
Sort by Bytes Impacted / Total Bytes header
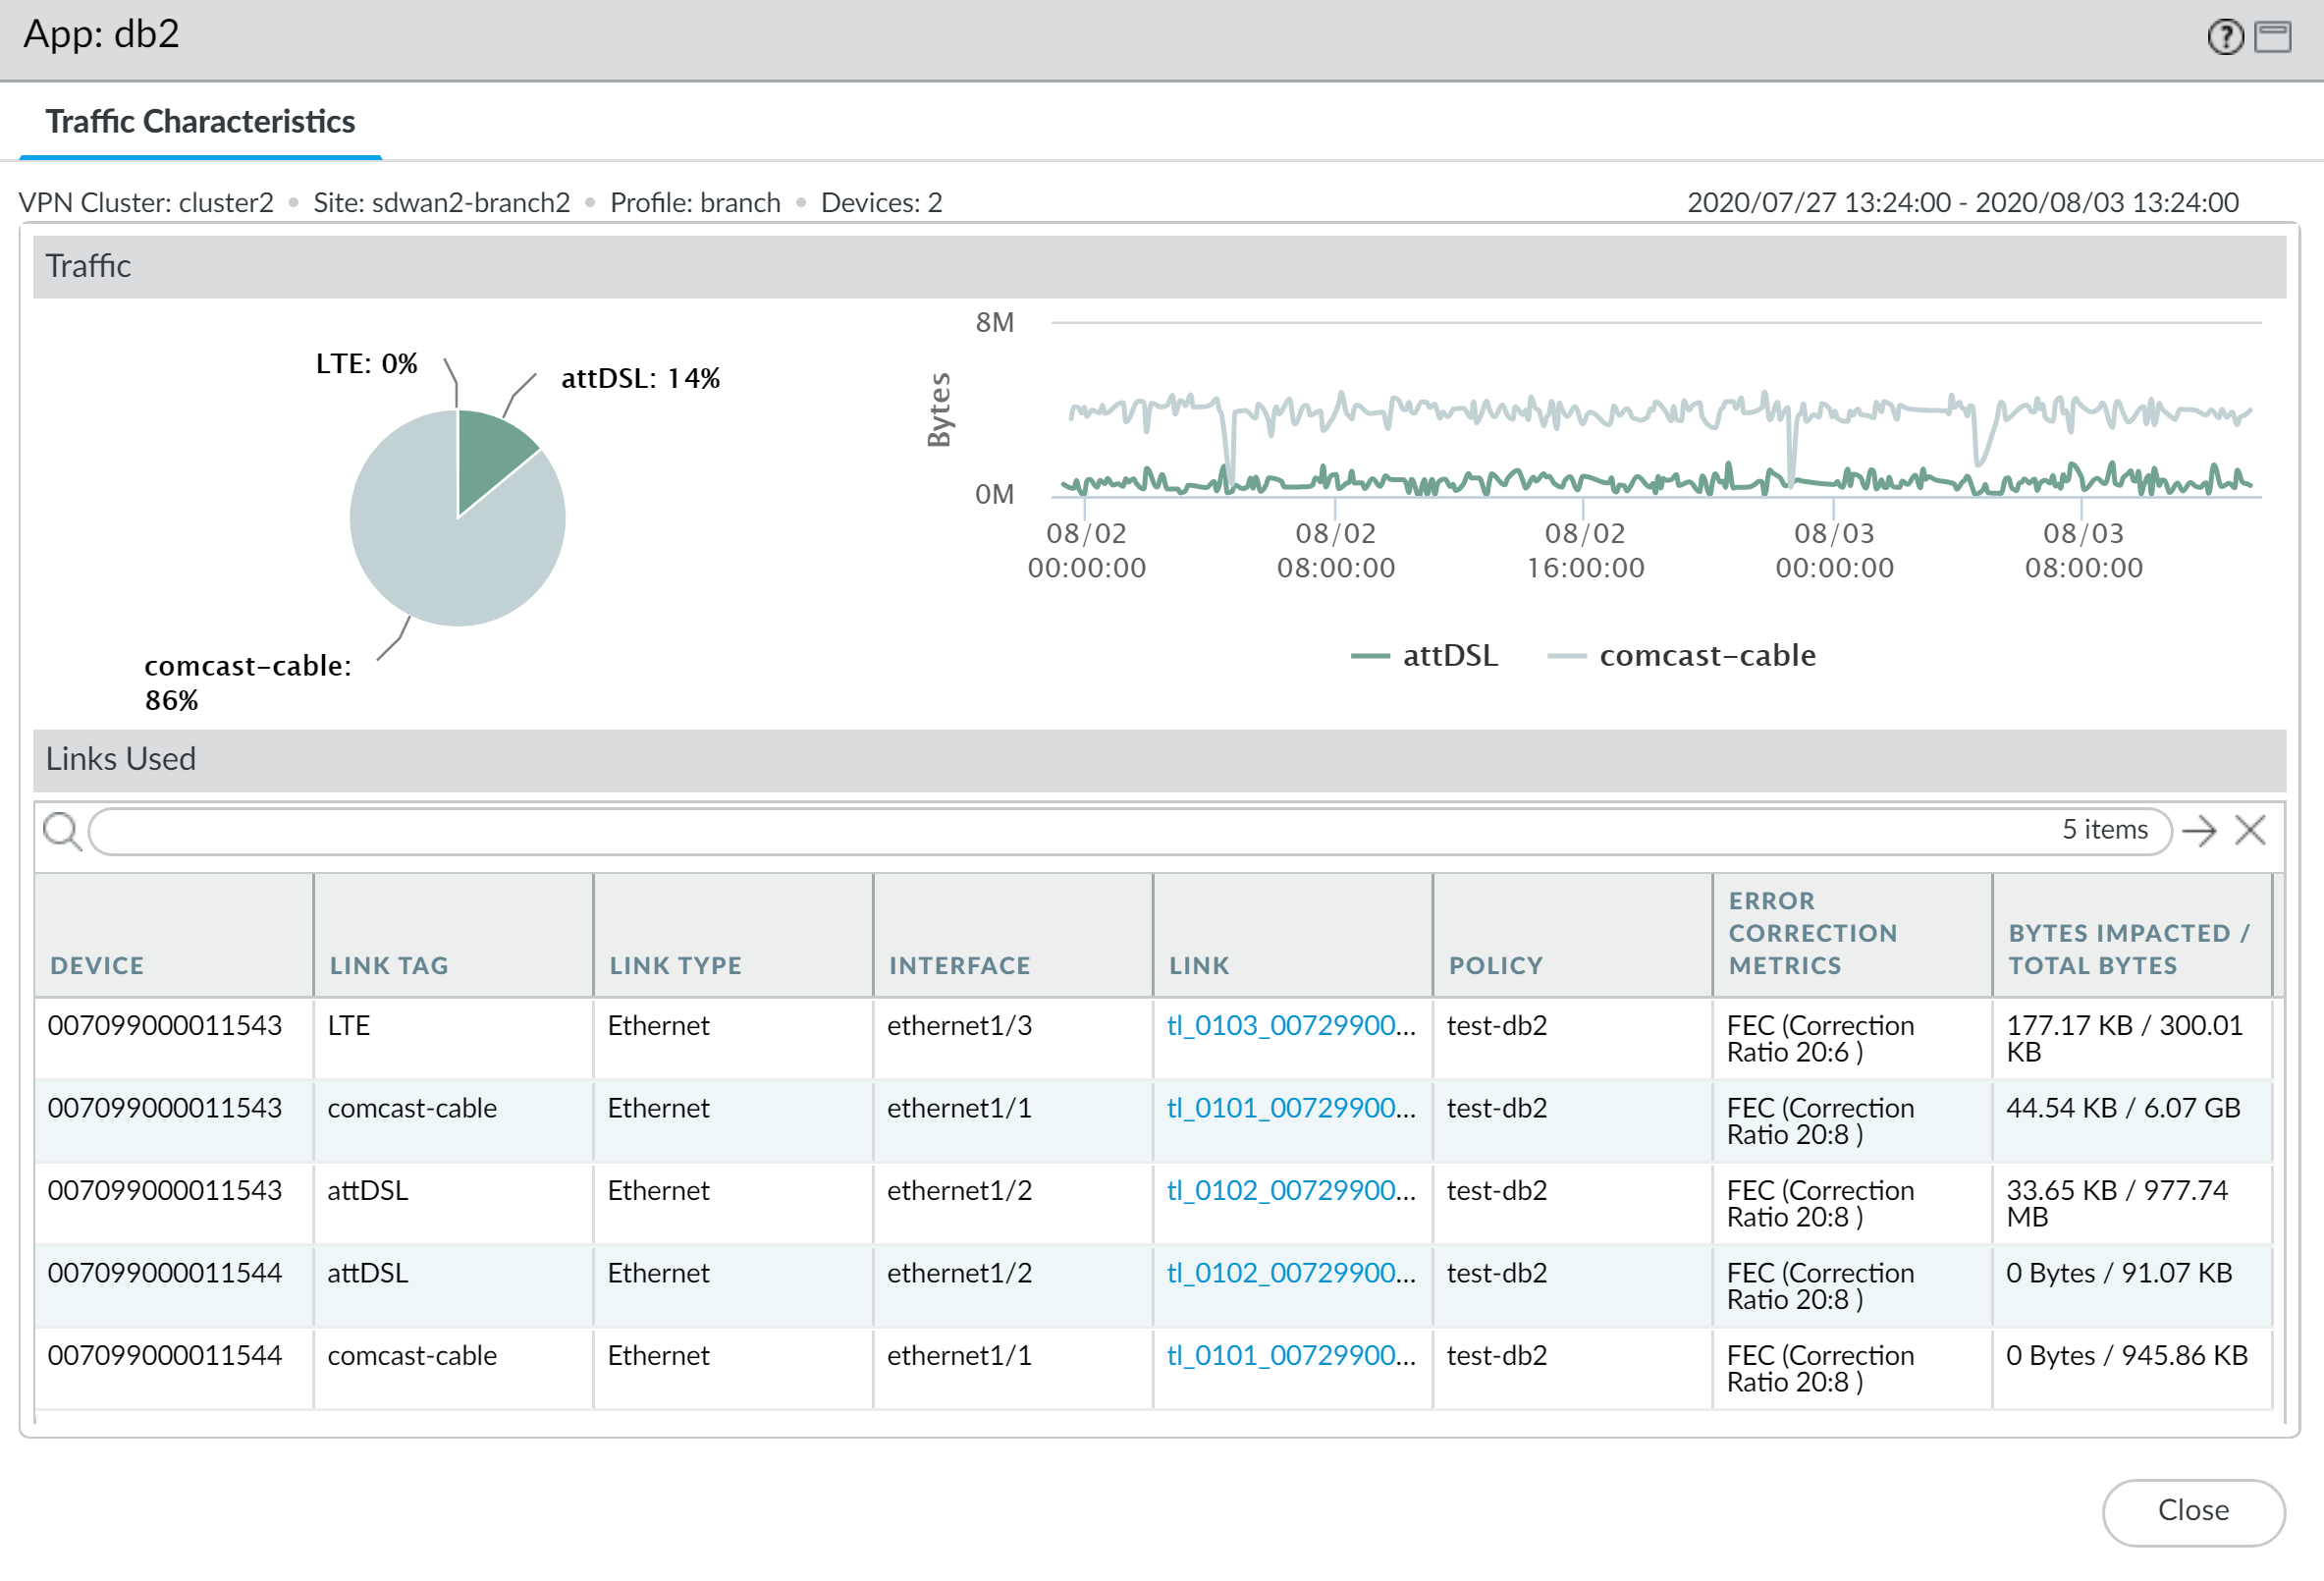click(x=2128, y=949)
